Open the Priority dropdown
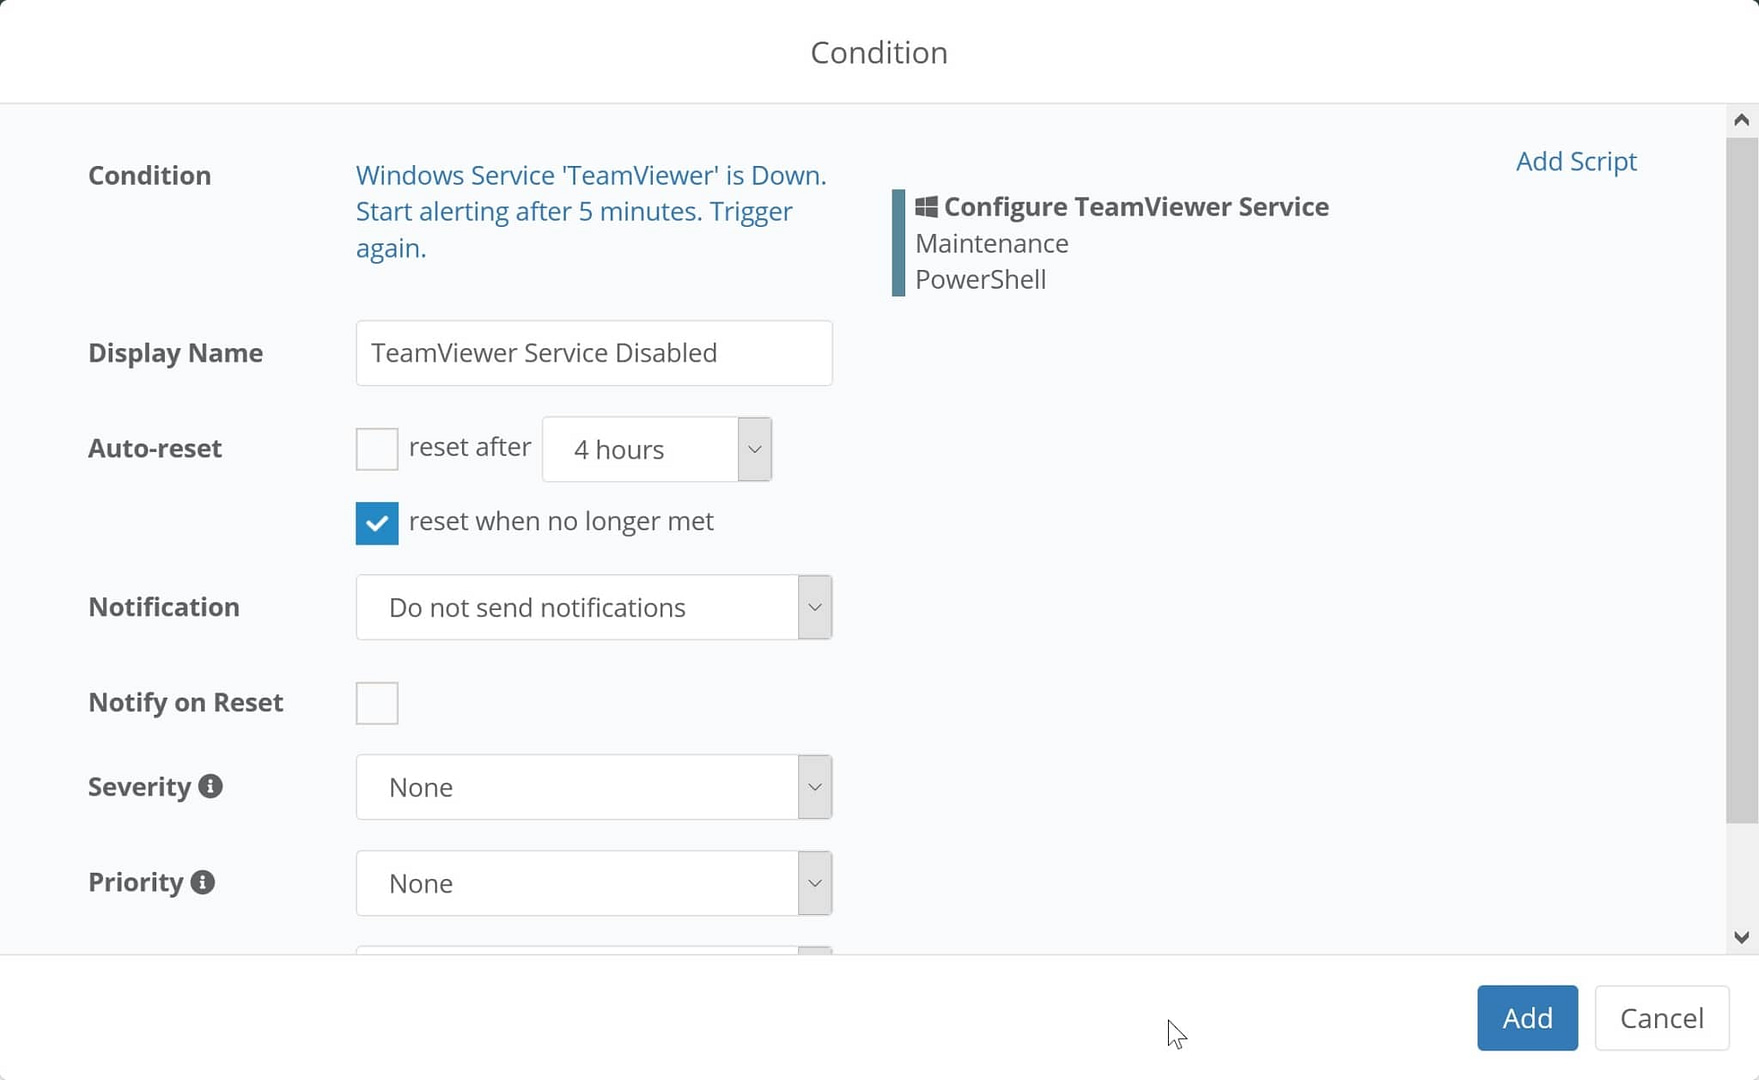Image resolution: width=1759 pixels, height=1080 pixels. point(815,883)
